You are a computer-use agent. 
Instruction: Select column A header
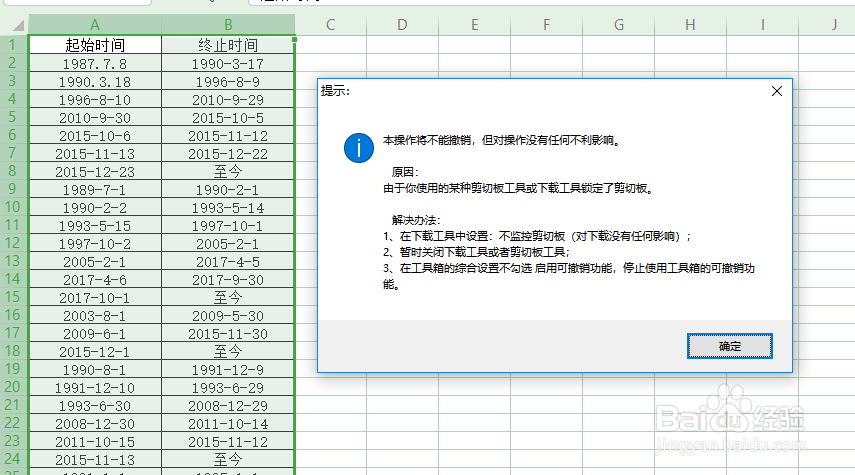(x=95, y=25)
